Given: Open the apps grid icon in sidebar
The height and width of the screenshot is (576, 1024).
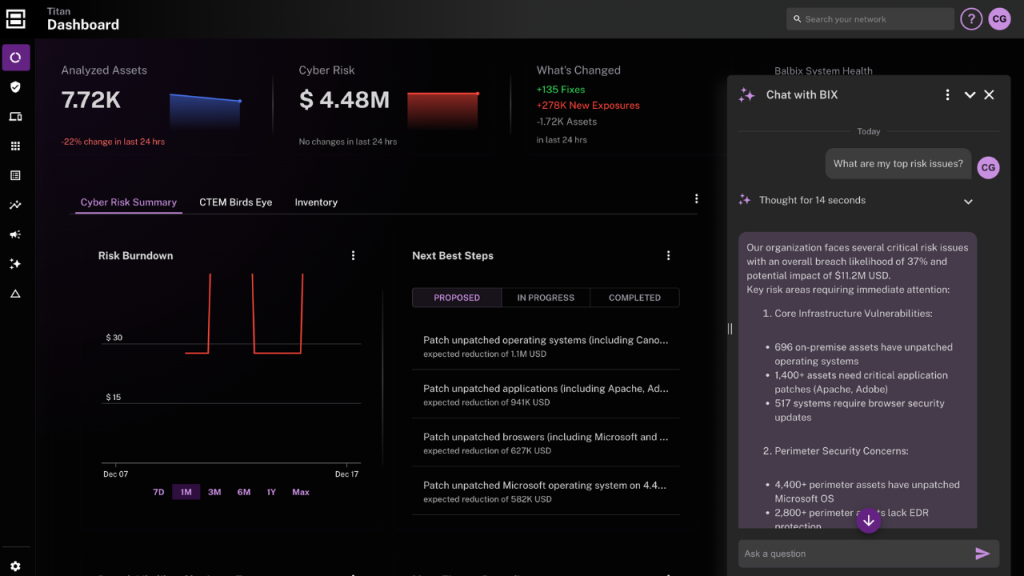Looking at the screenshot, I should point(15,146).
